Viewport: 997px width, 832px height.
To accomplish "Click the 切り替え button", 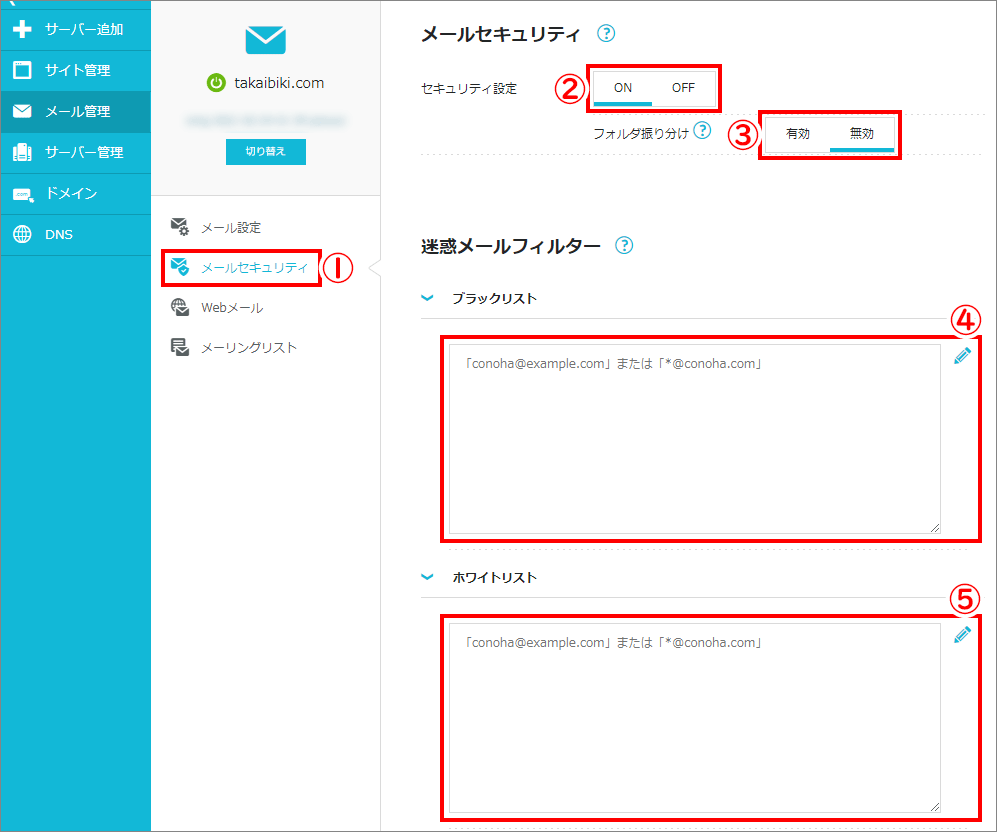I will [x=266, y=151].
